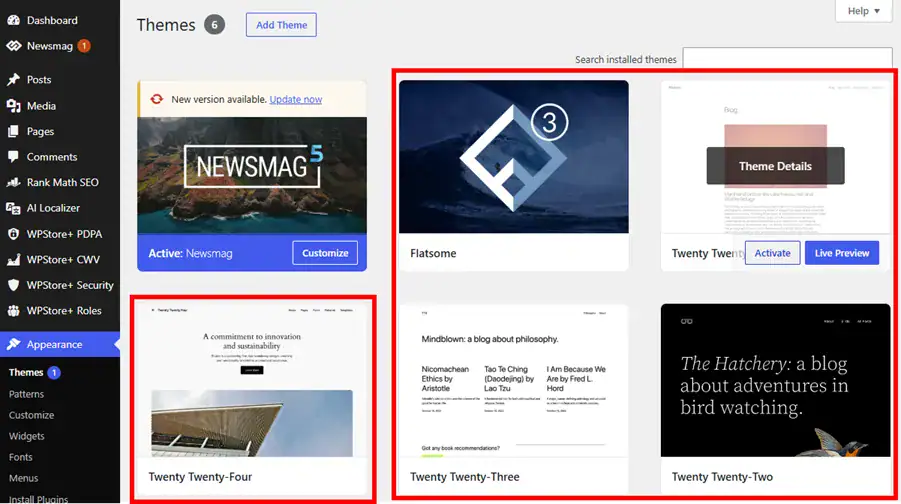901x504 pixels.
Task: Click the Pages icon in the sidebar
Action: click(x=13, y=132)
